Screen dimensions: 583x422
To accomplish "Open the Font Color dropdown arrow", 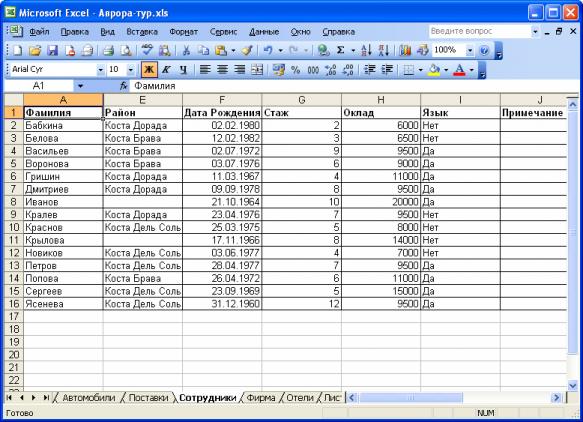I will [471, 70].
